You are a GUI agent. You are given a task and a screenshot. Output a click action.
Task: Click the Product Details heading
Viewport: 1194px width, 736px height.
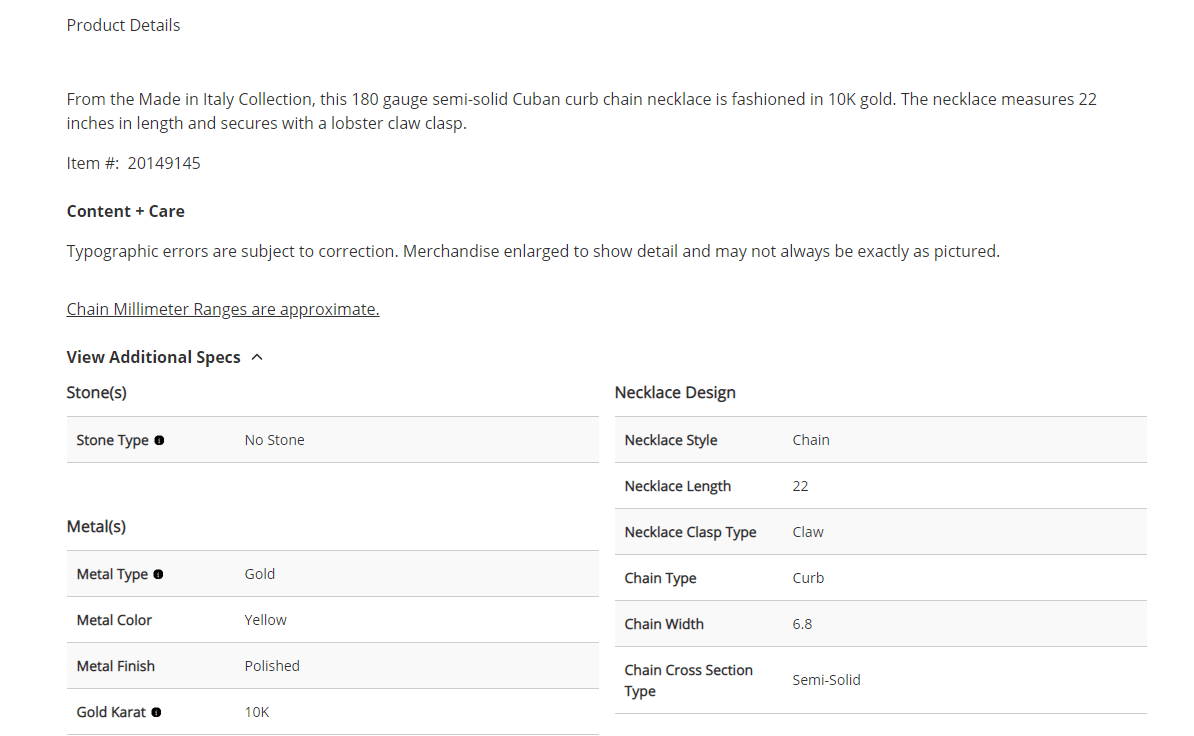coord(123,25)
